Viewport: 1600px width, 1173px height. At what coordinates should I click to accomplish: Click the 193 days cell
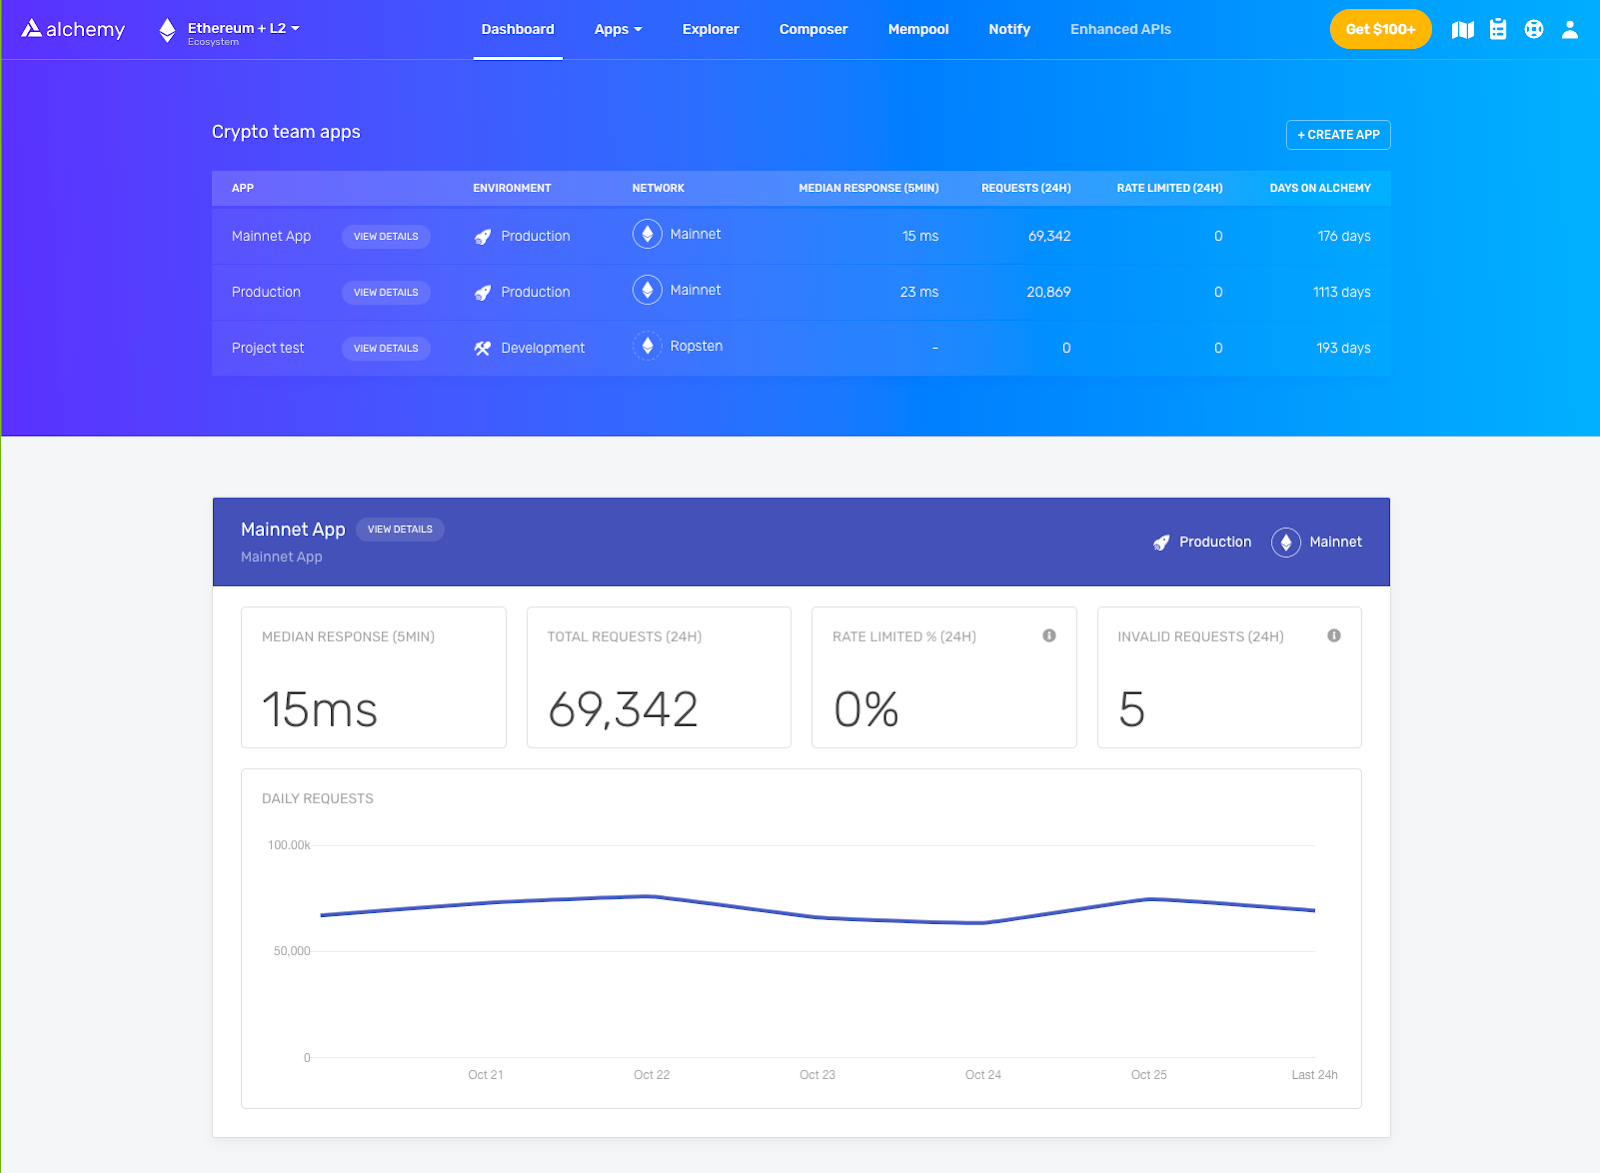click(x=1343, y=348)
